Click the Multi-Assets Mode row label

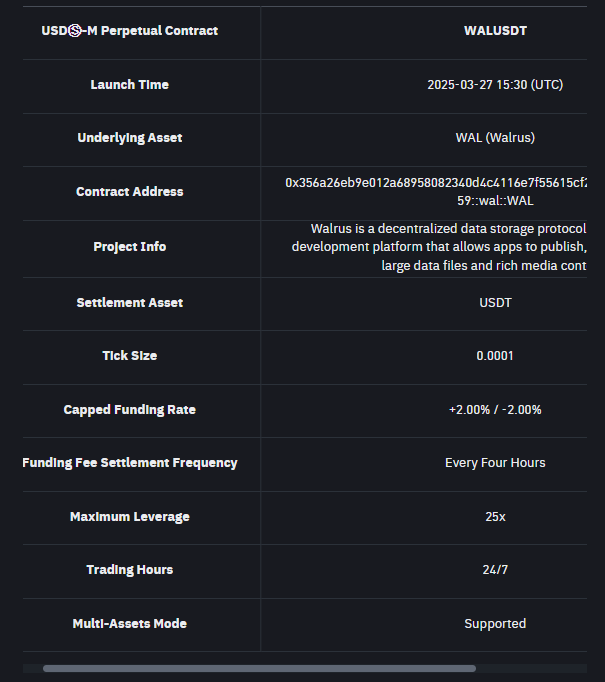click(x=130, y=624)
